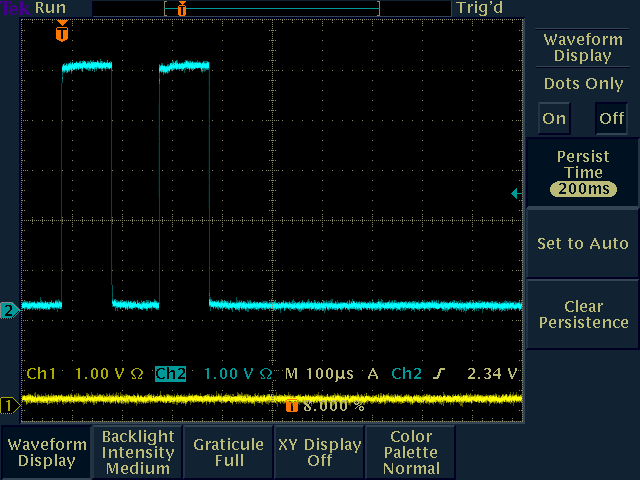Select the yellow channel 1 ground reference marker

(x=9, y=405)
